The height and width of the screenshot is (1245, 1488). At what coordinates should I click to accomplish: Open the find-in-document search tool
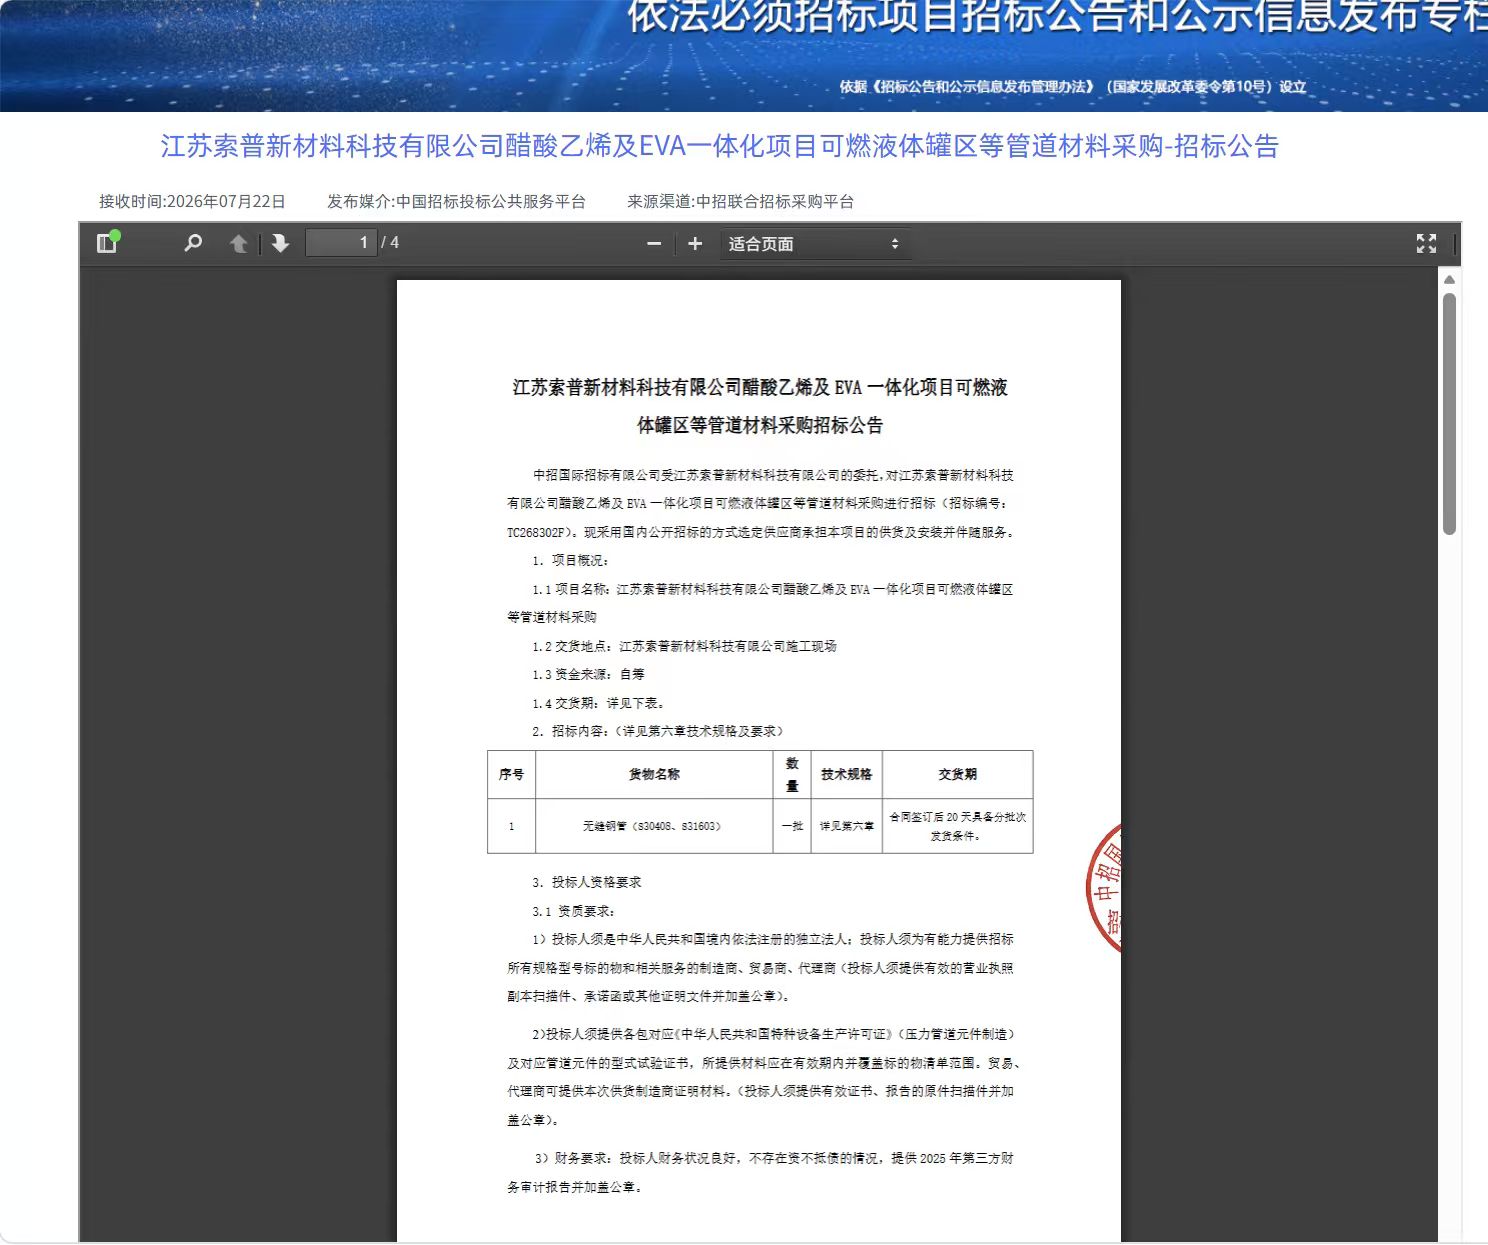coord(193,243)
